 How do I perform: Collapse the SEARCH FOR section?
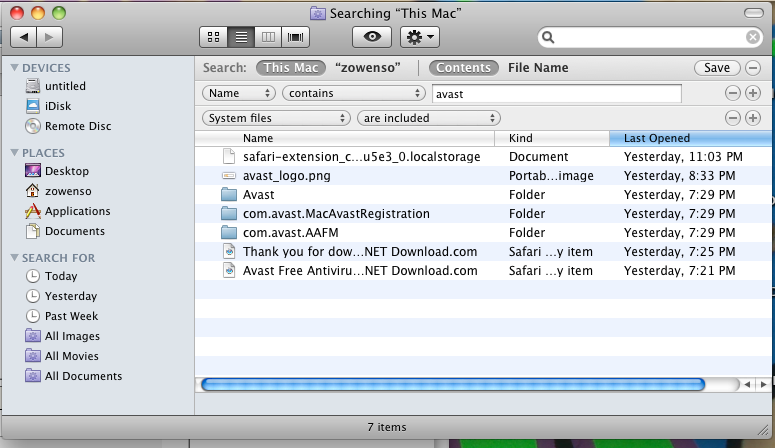14,258
